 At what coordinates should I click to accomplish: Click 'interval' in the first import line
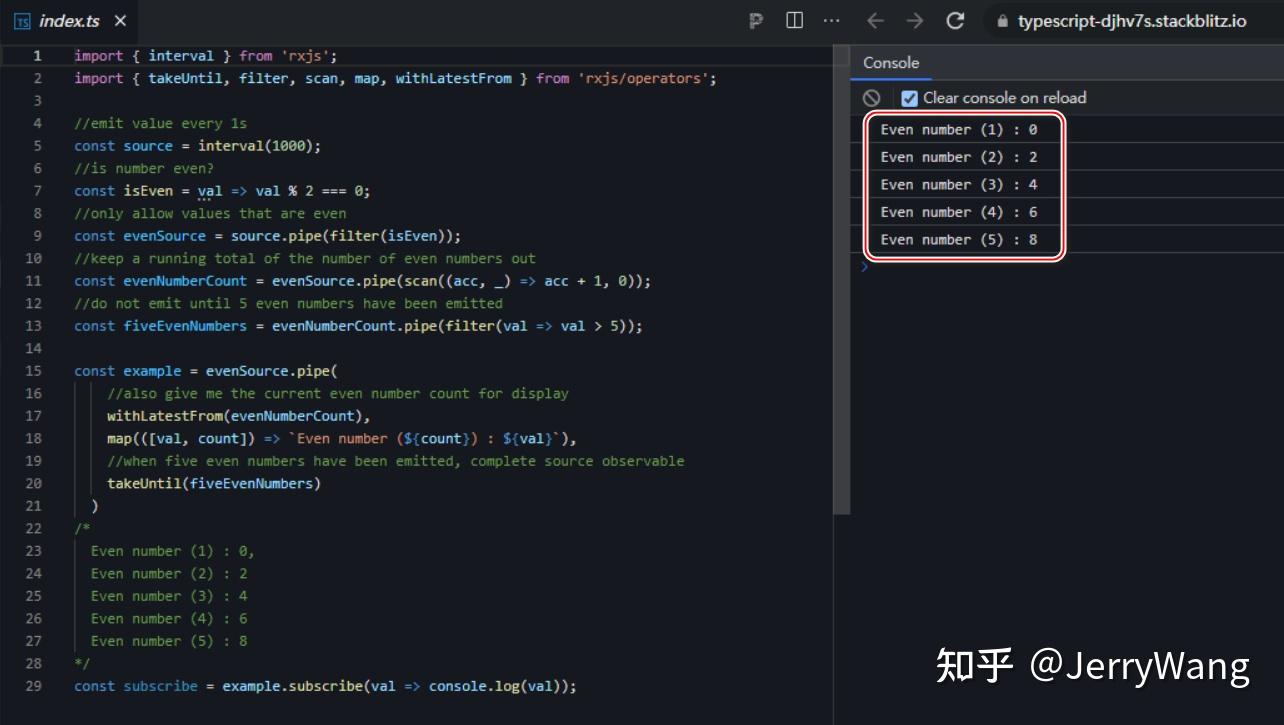pos(181,56)
